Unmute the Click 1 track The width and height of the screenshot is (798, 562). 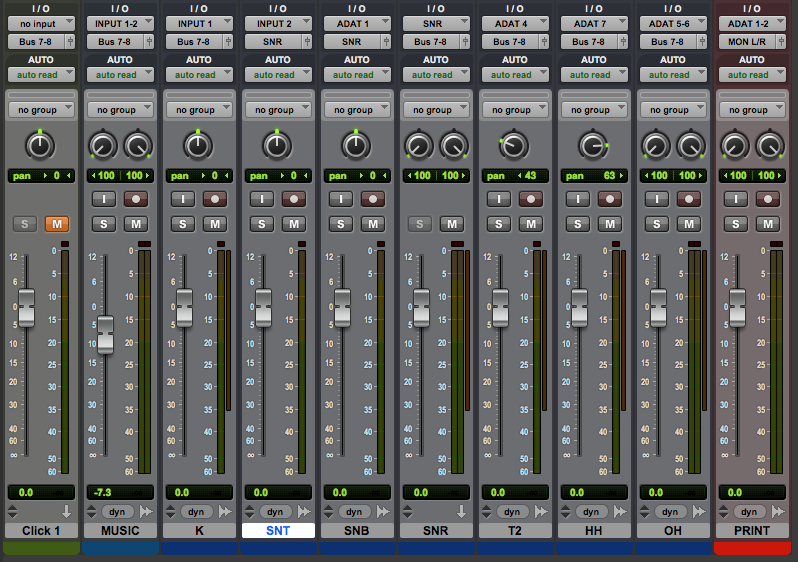pos(56,224)
